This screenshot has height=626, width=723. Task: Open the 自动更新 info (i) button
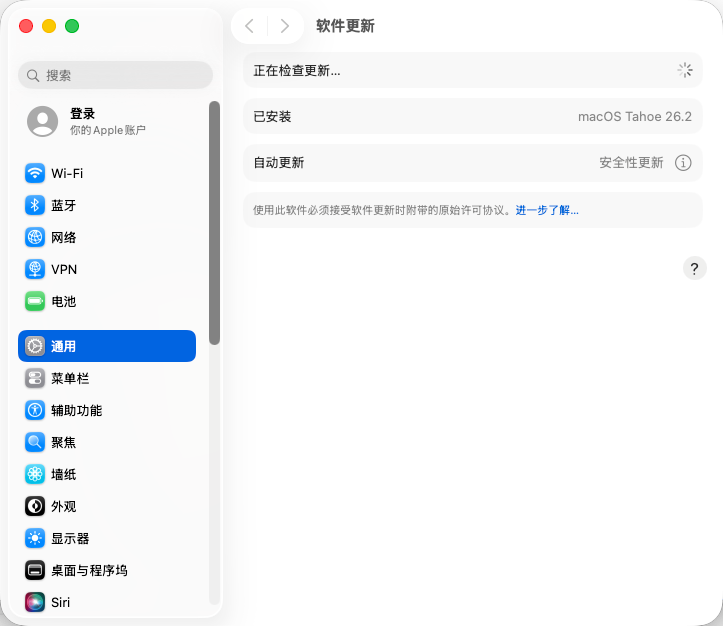(x=683, y=163)
